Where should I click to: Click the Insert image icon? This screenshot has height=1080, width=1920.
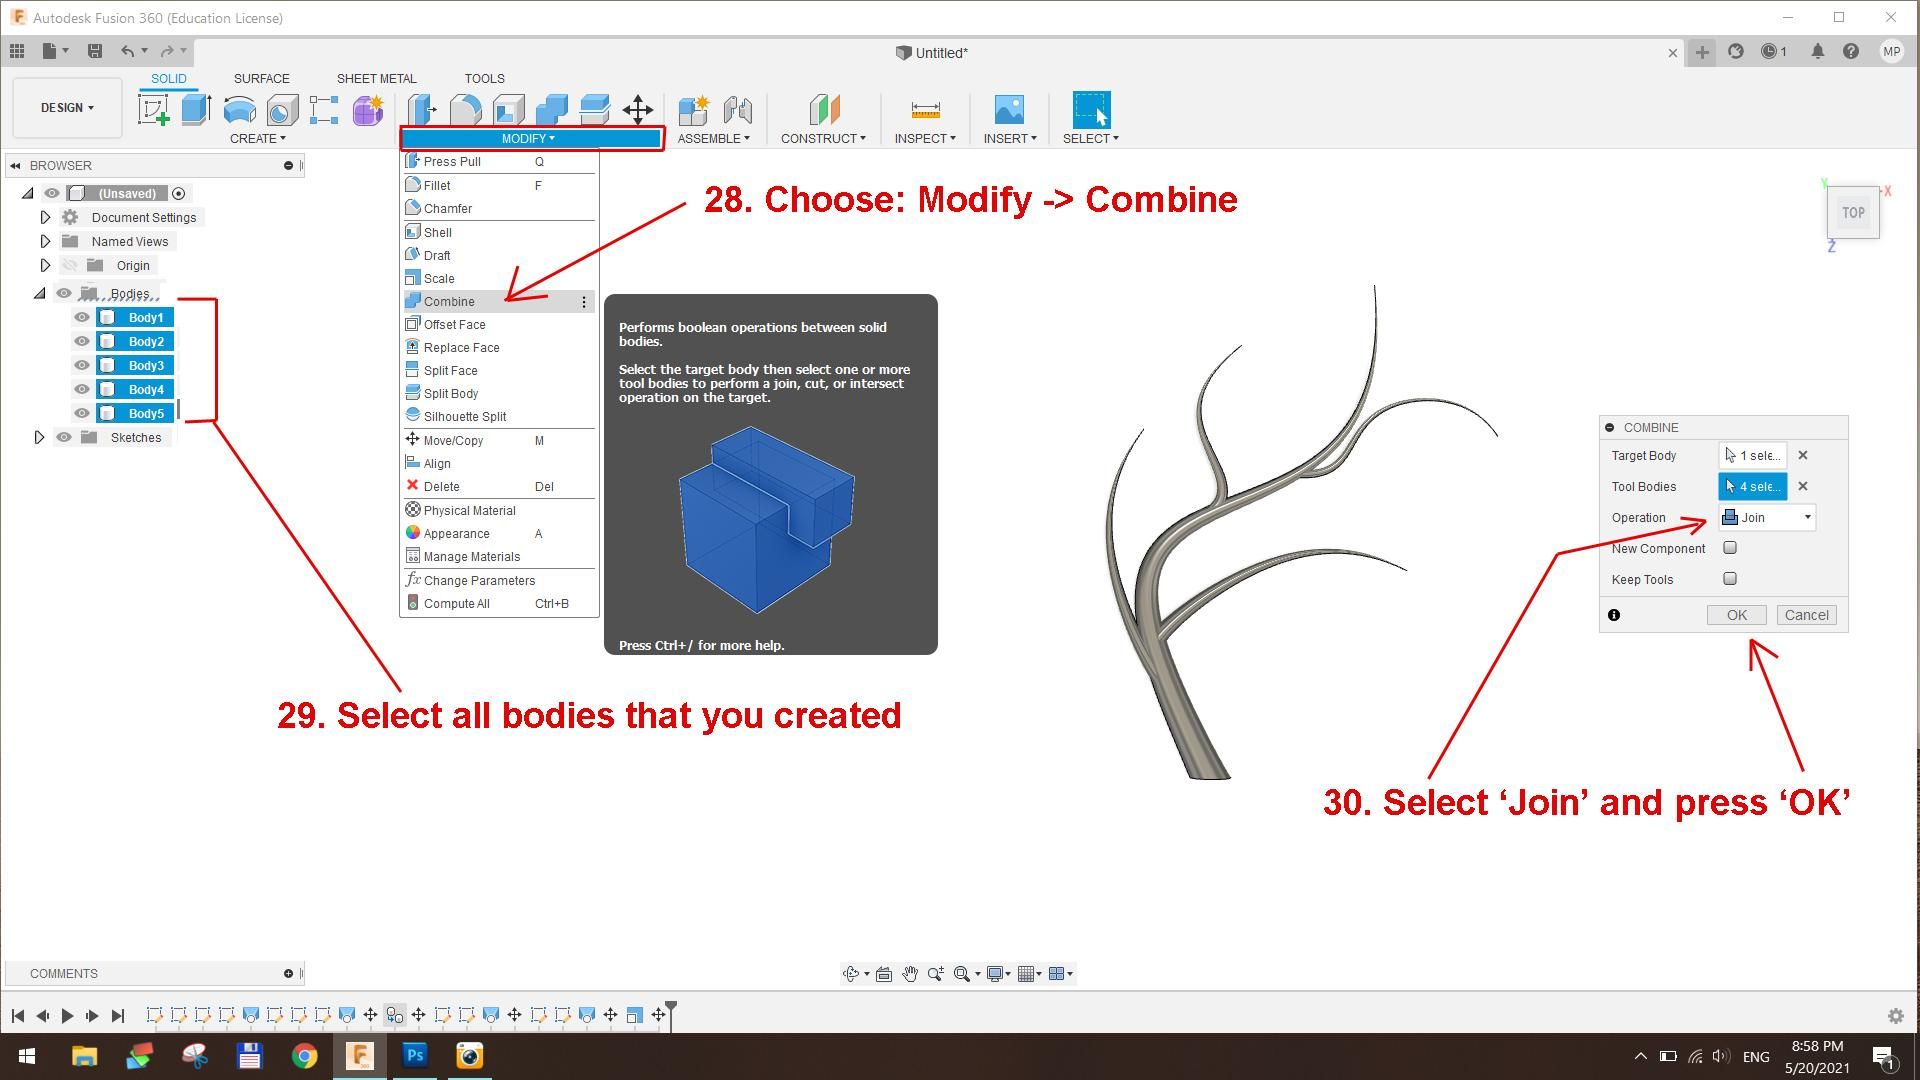click(x=1009, y=110)
